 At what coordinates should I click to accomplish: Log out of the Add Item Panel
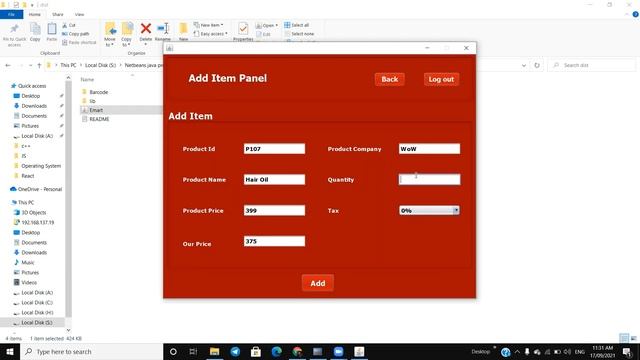pos(441,79)
